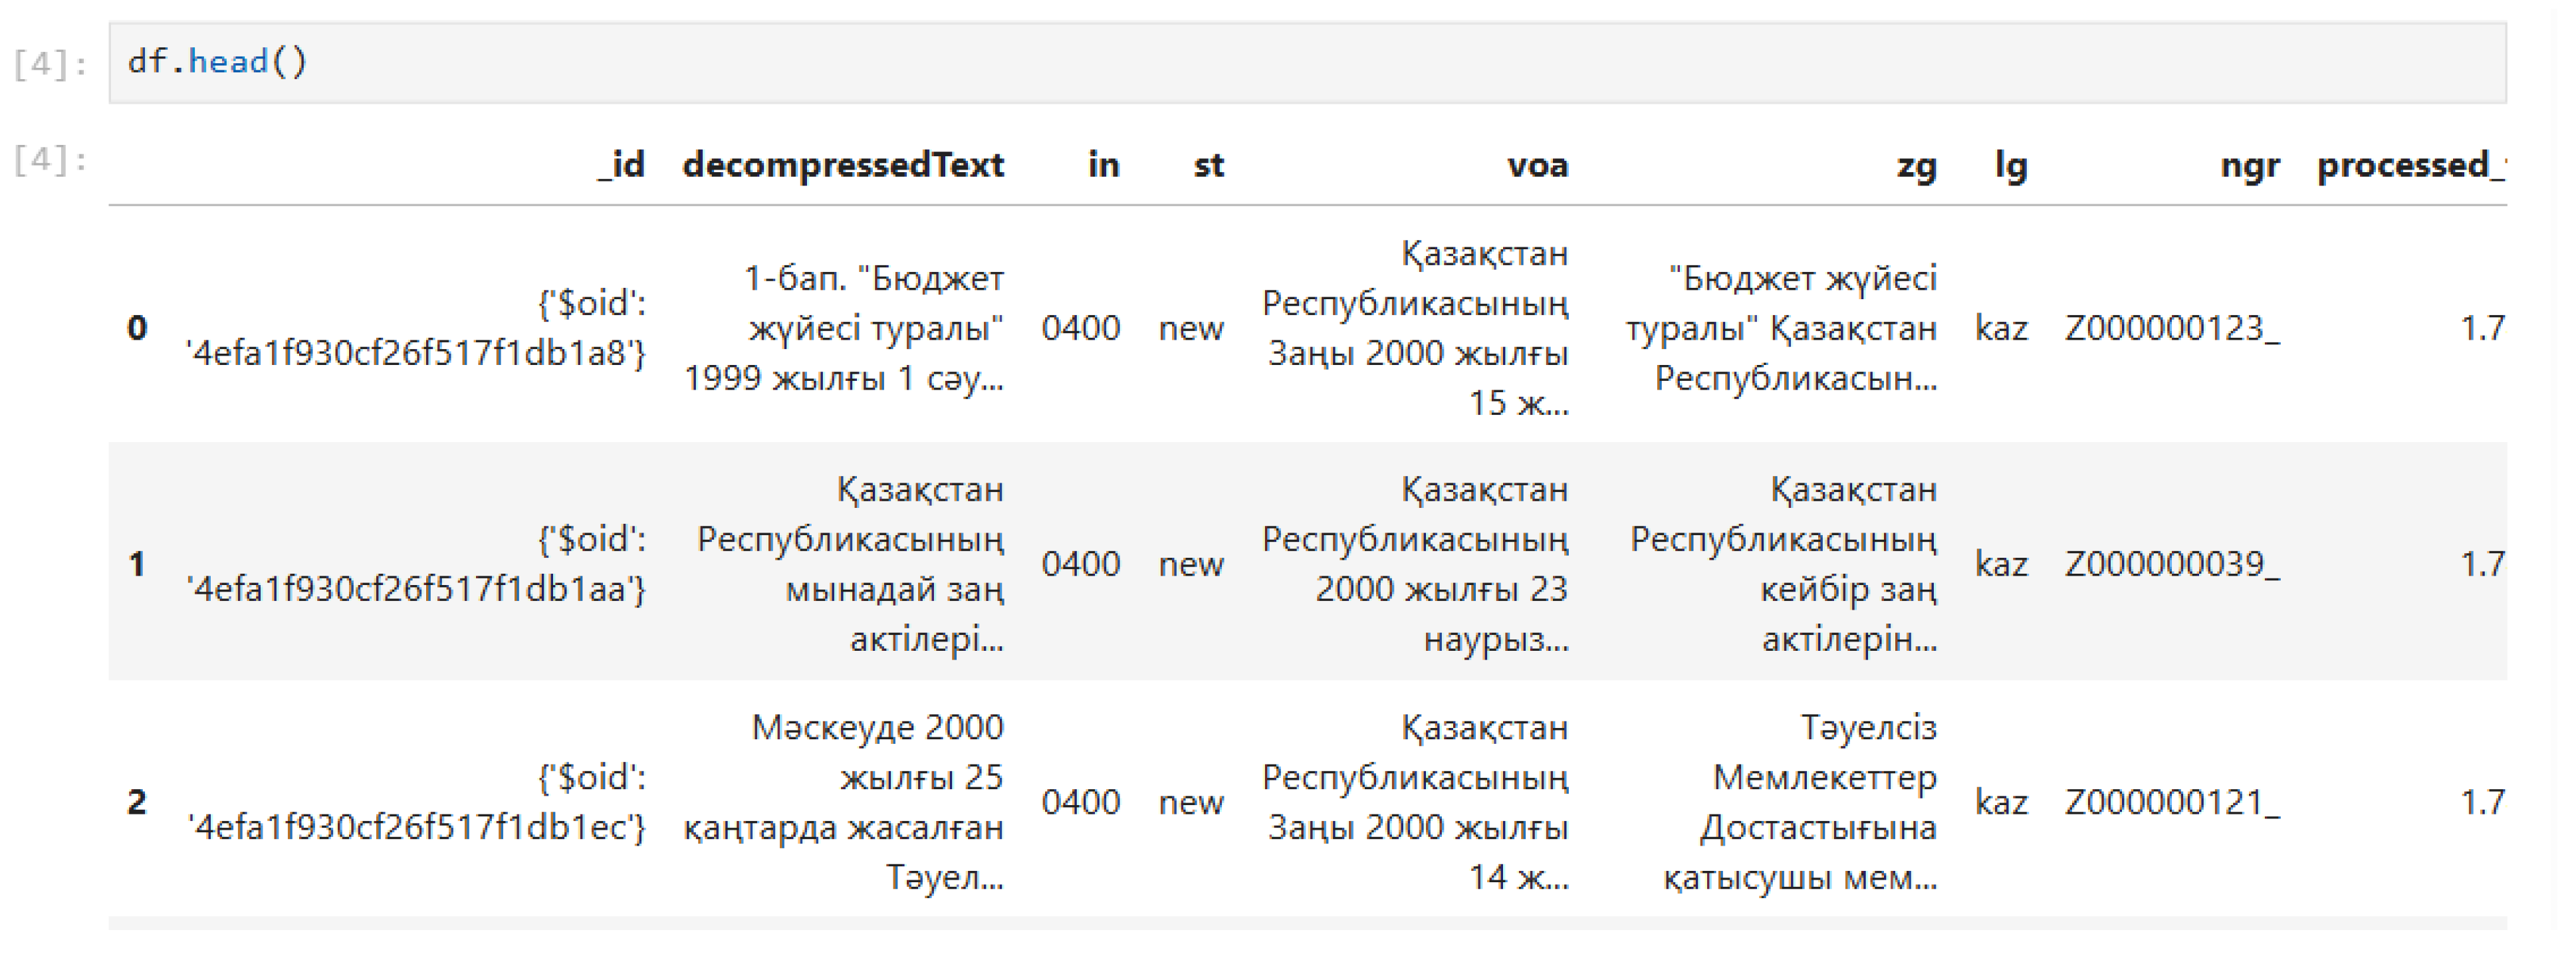Image resolution: width=2576 pixels, height=958 pixels.
Task: Click decompressedText cell containing 'мынадай заң'
Action: pyautogui.click(x=850, y=564)
